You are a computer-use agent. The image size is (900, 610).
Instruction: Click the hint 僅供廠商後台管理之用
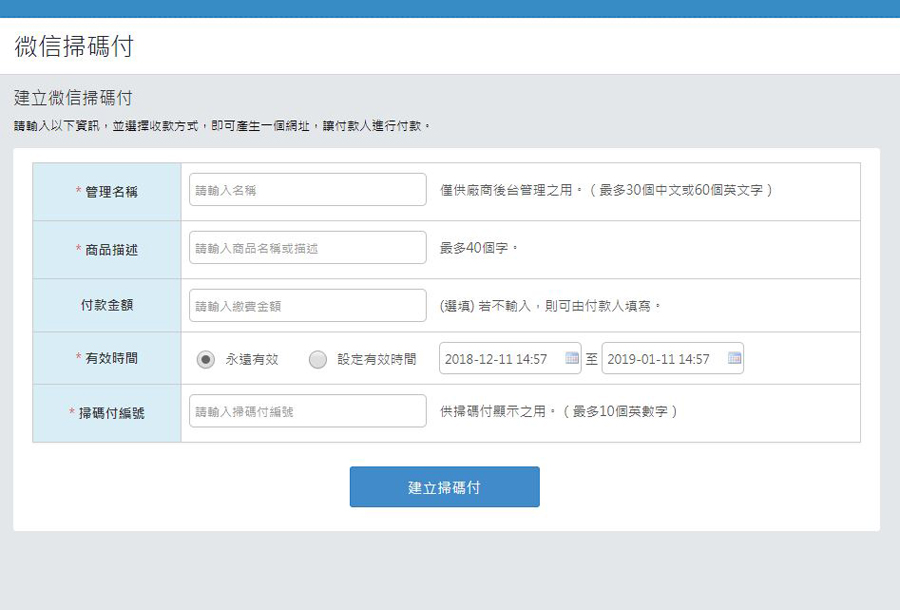[x=511, y=190]
